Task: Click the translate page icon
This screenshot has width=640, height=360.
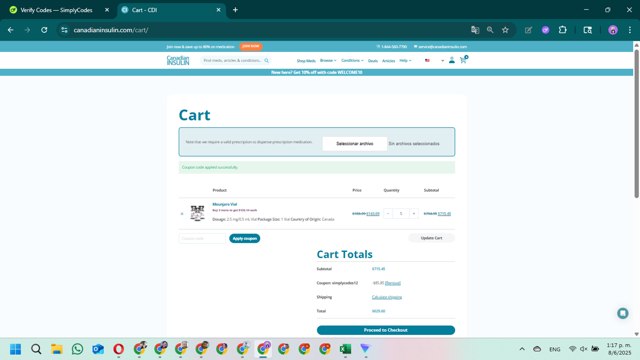Action: [x=475, y=30]
